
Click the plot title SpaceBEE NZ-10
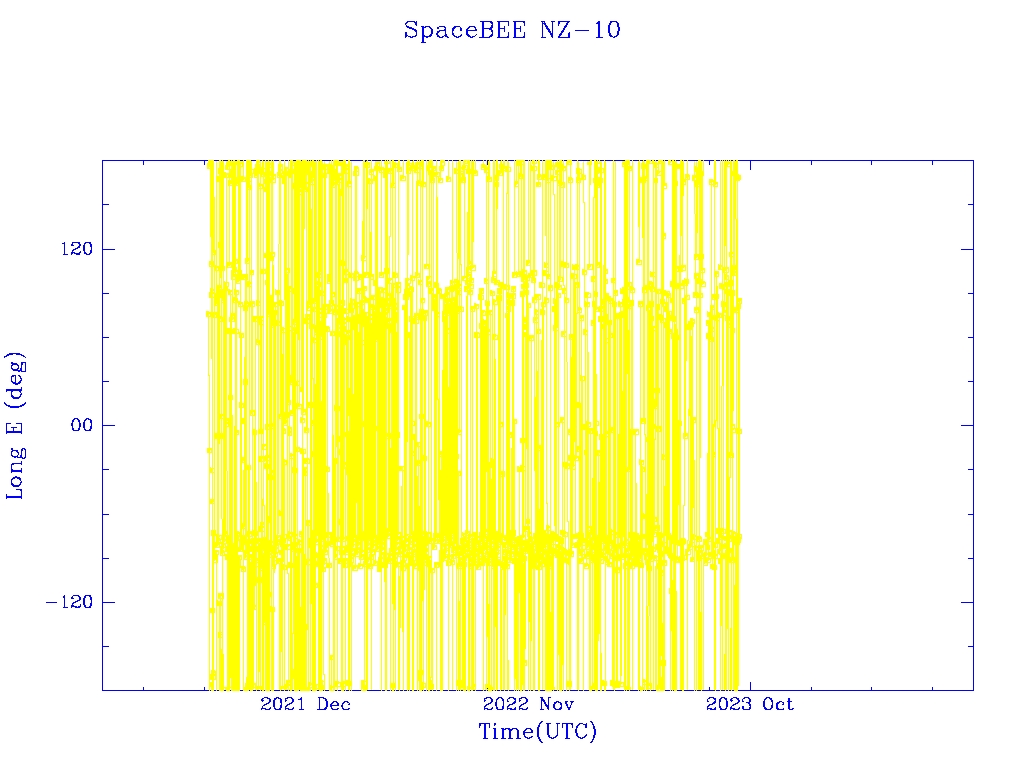(x=512, y=31)
